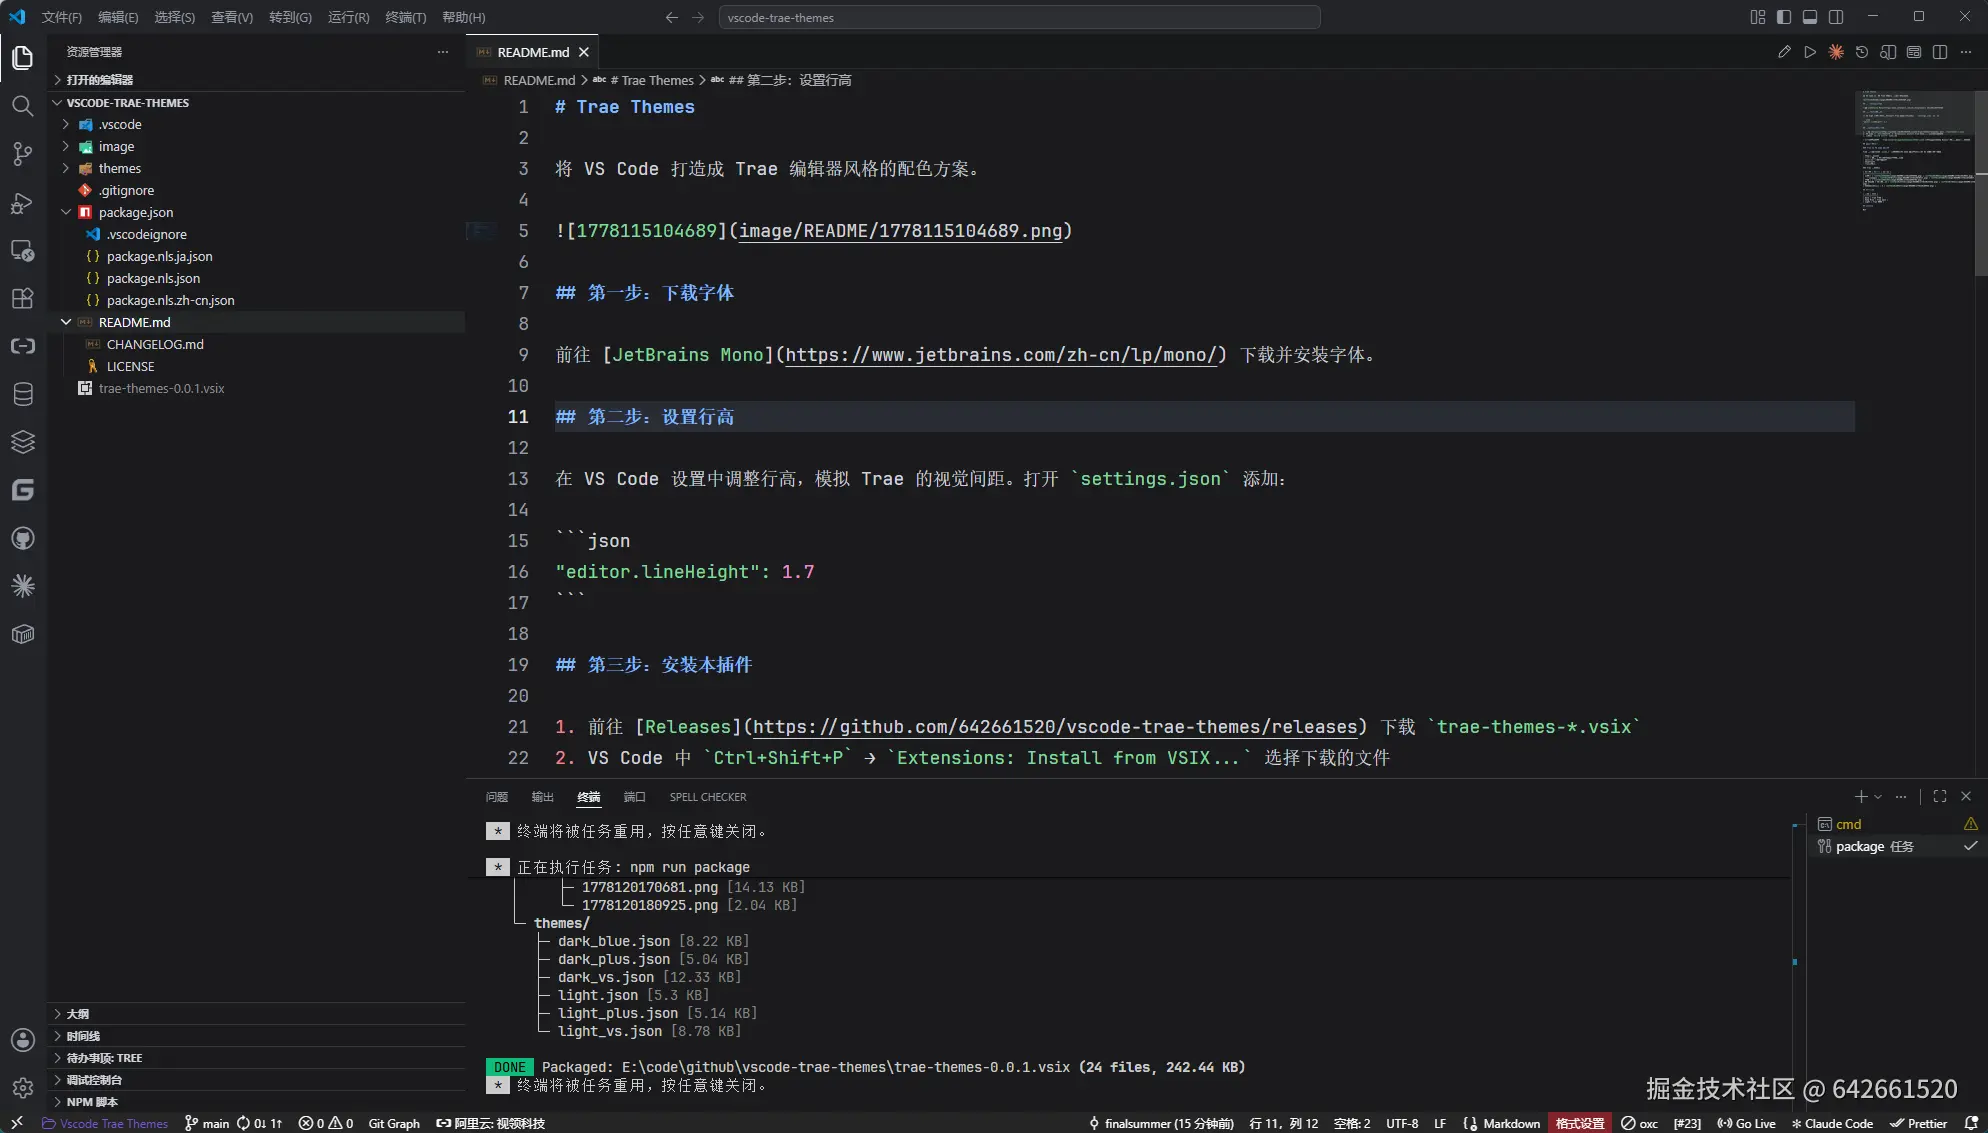1988x1133 pixels.
Task: Click the run triangle icon in editor toolbar
Action: (x=1810, y=52)
